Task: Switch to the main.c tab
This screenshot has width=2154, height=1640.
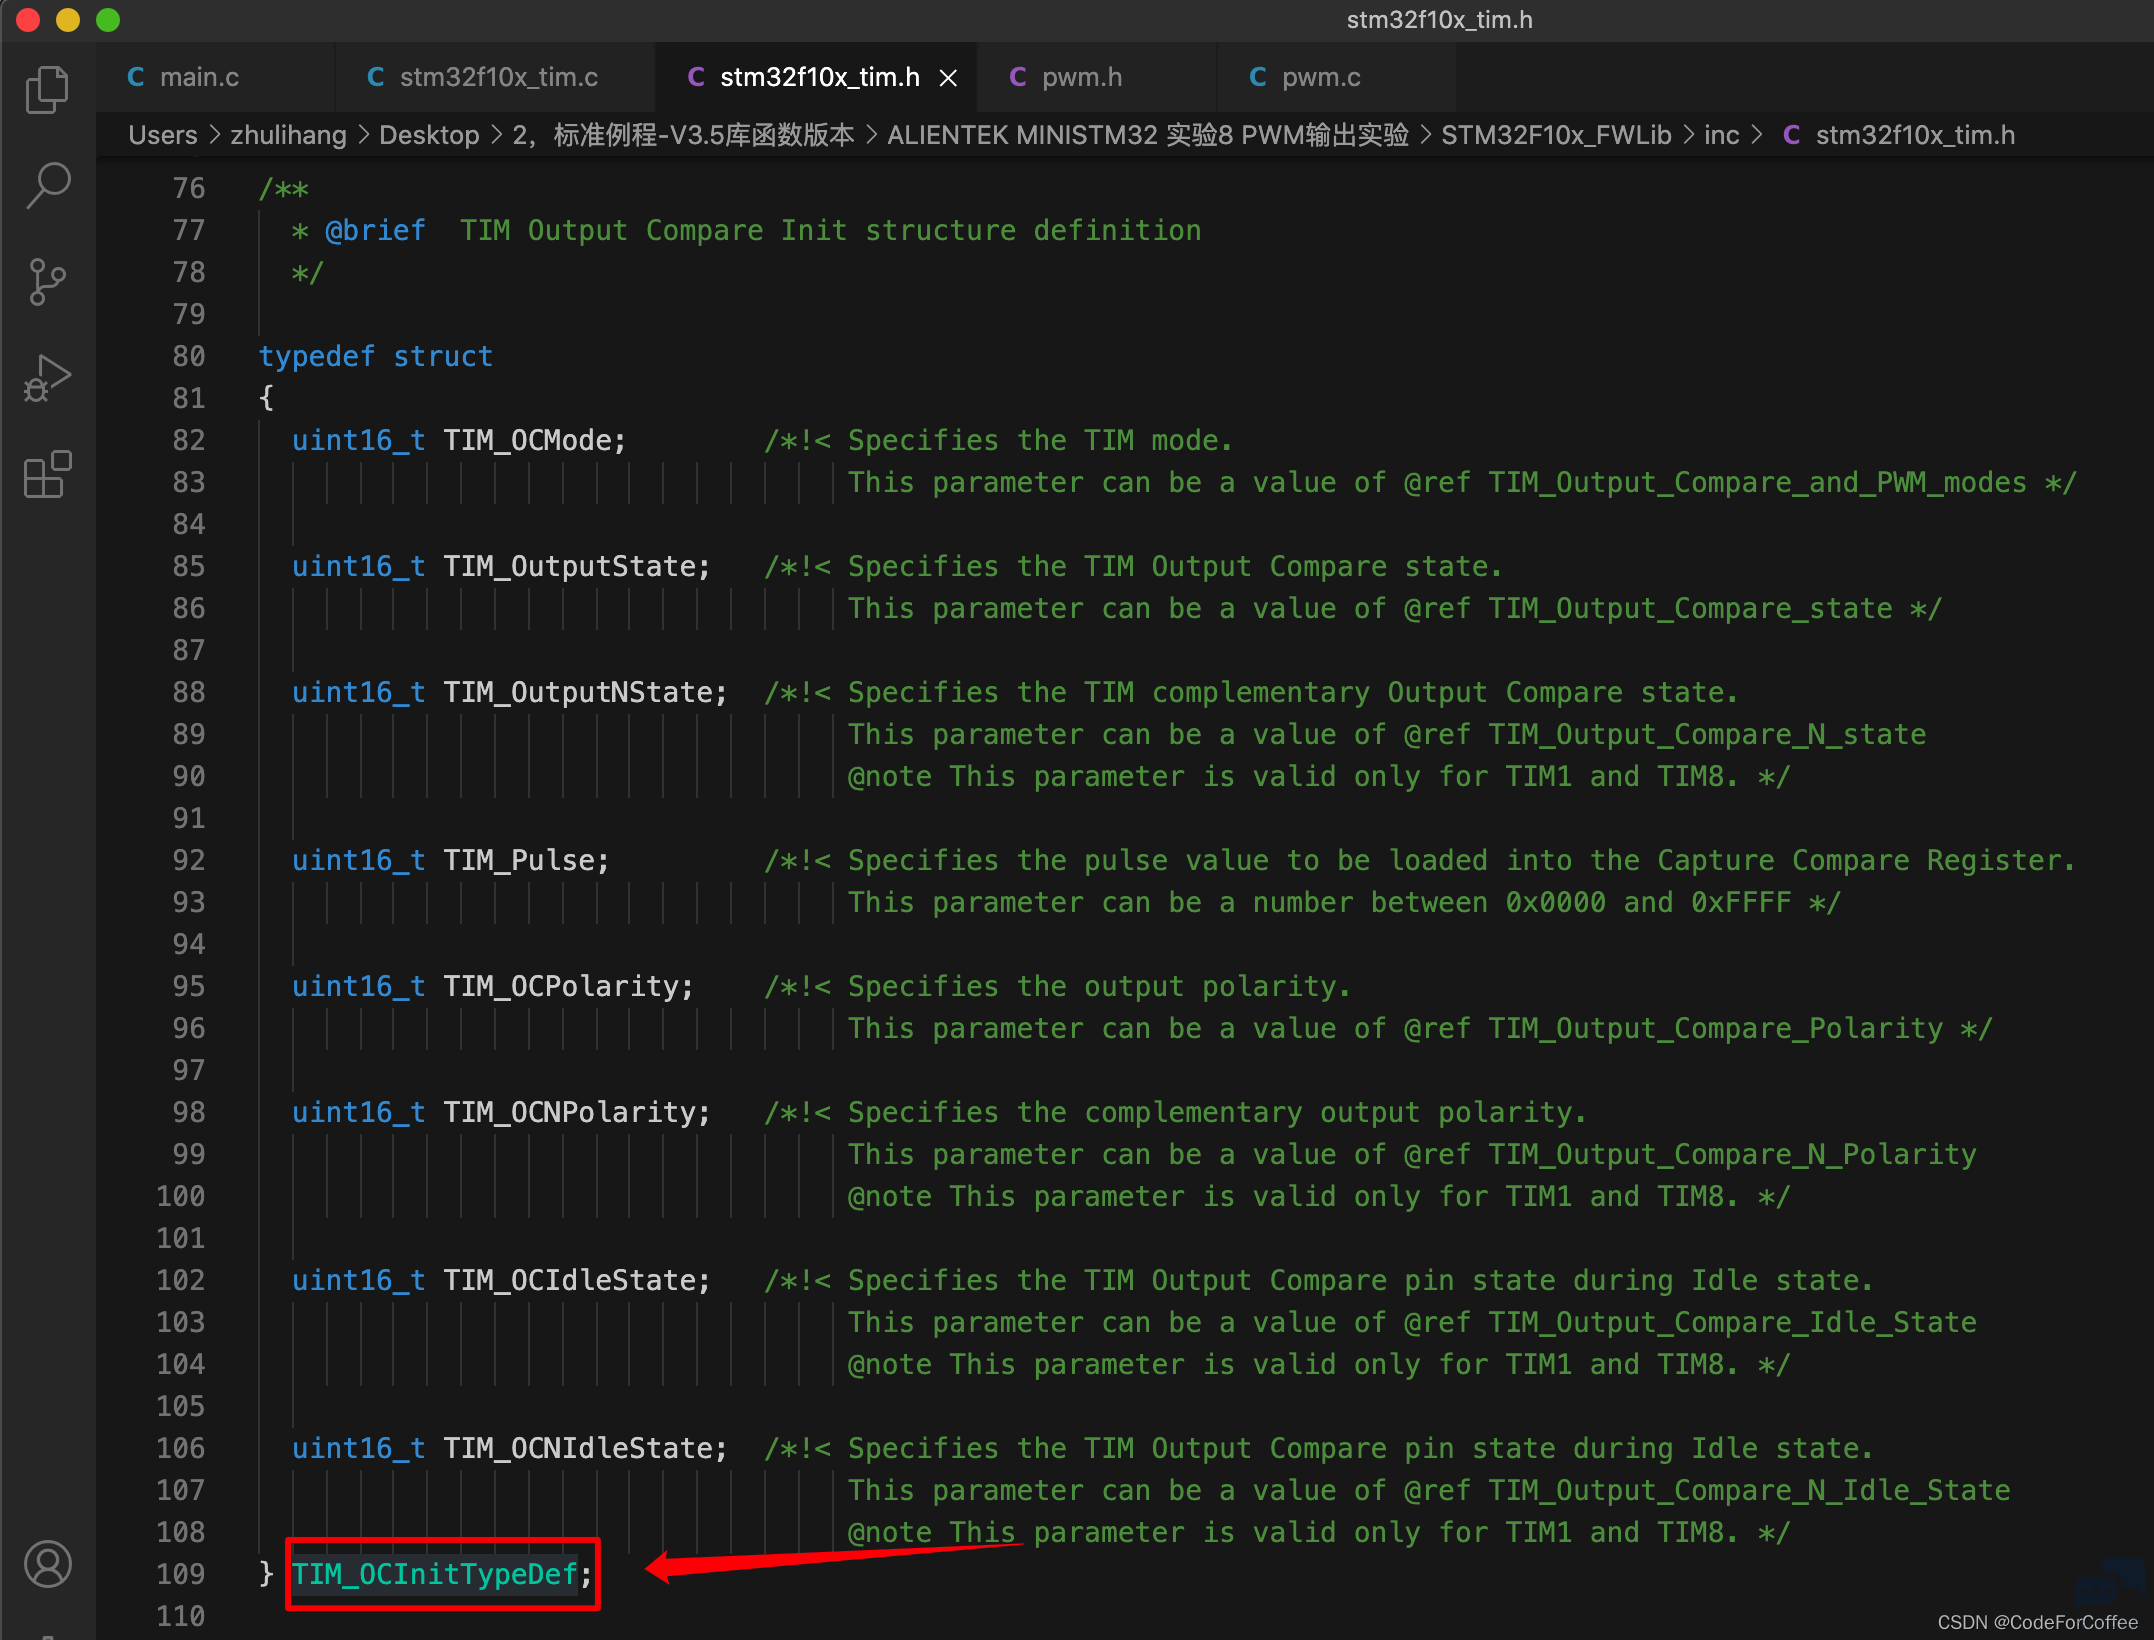Action: (x=199, y=77)
